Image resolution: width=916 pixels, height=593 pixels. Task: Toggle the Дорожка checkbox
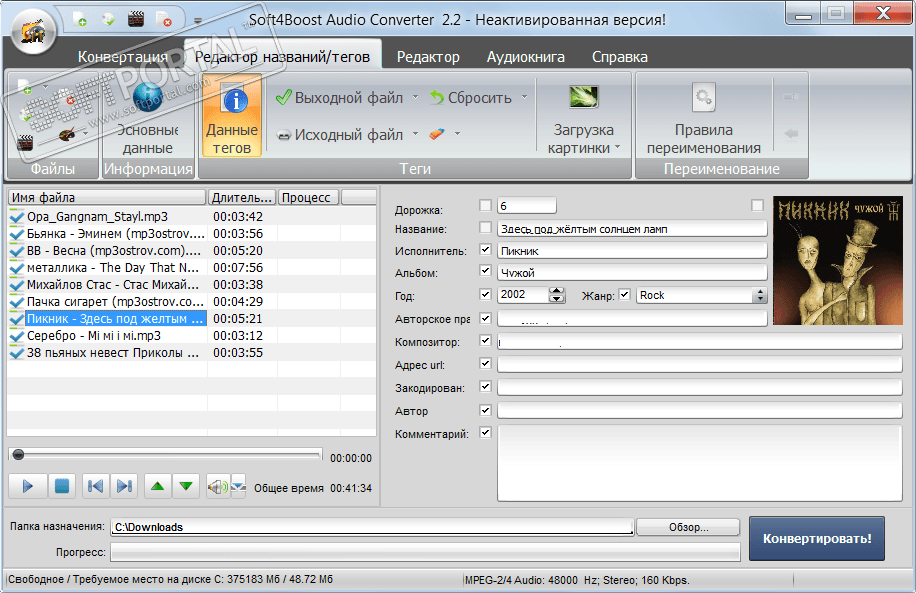pos(485,205)
